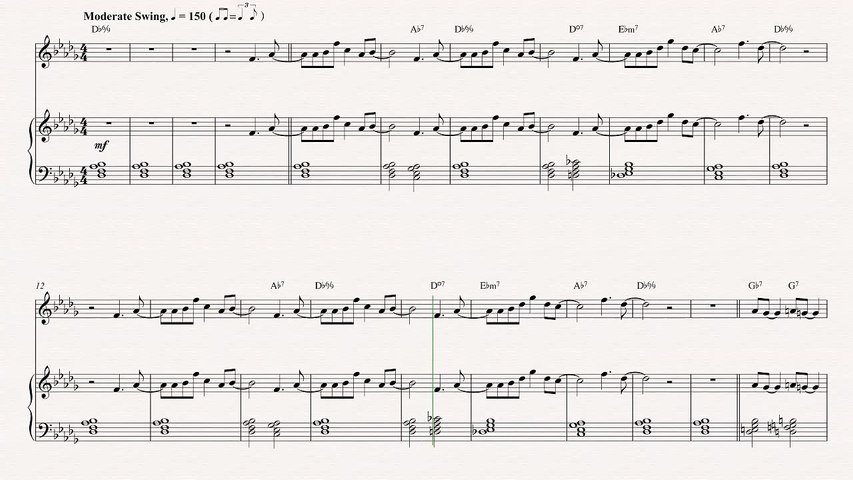This screenshot has width=853, height=480.
Task: Click the Moderate Swing tempo marking
Action: click(x=125, y=16)
